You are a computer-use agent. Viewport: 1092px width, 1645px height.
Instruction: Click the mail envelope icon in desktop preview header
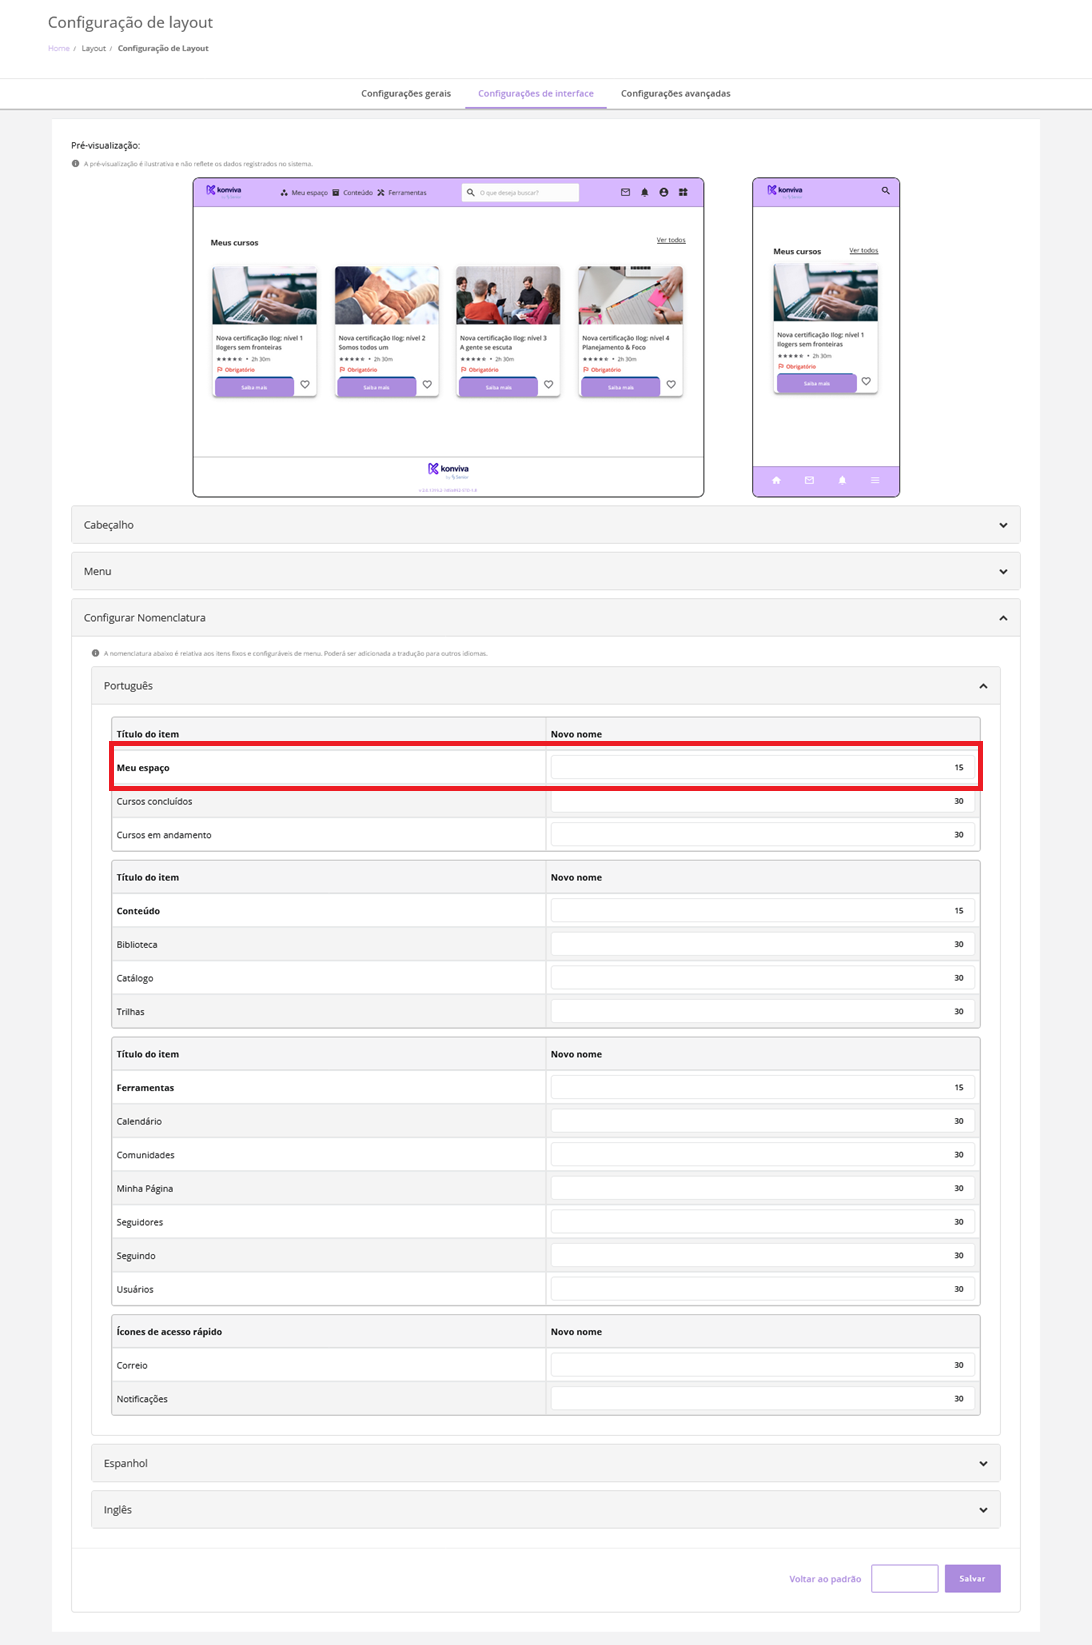(625, 192)
